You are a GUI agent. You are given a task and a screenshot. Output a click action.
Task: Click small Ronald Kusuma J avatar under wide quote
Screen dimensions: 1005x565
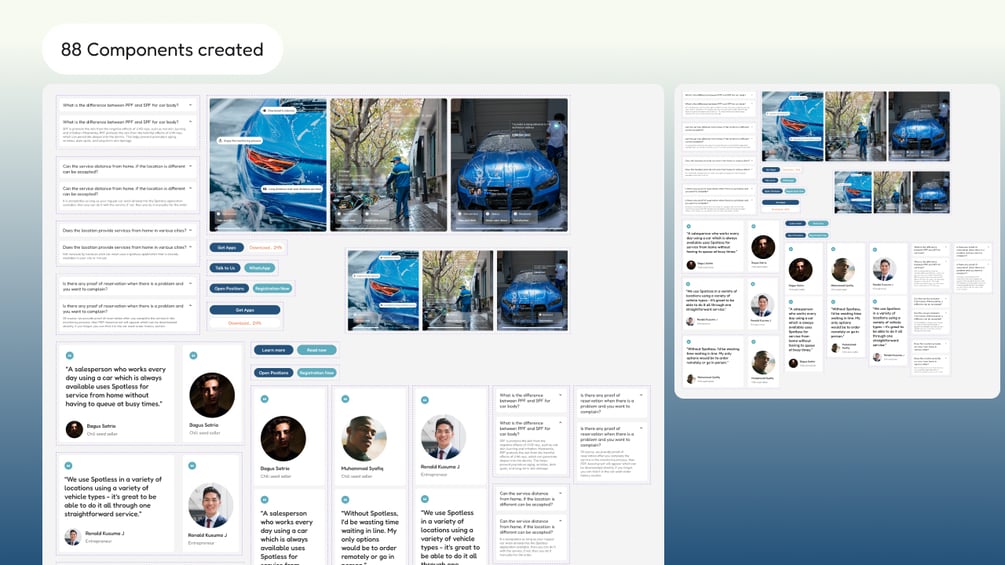[x=73, y=537]
